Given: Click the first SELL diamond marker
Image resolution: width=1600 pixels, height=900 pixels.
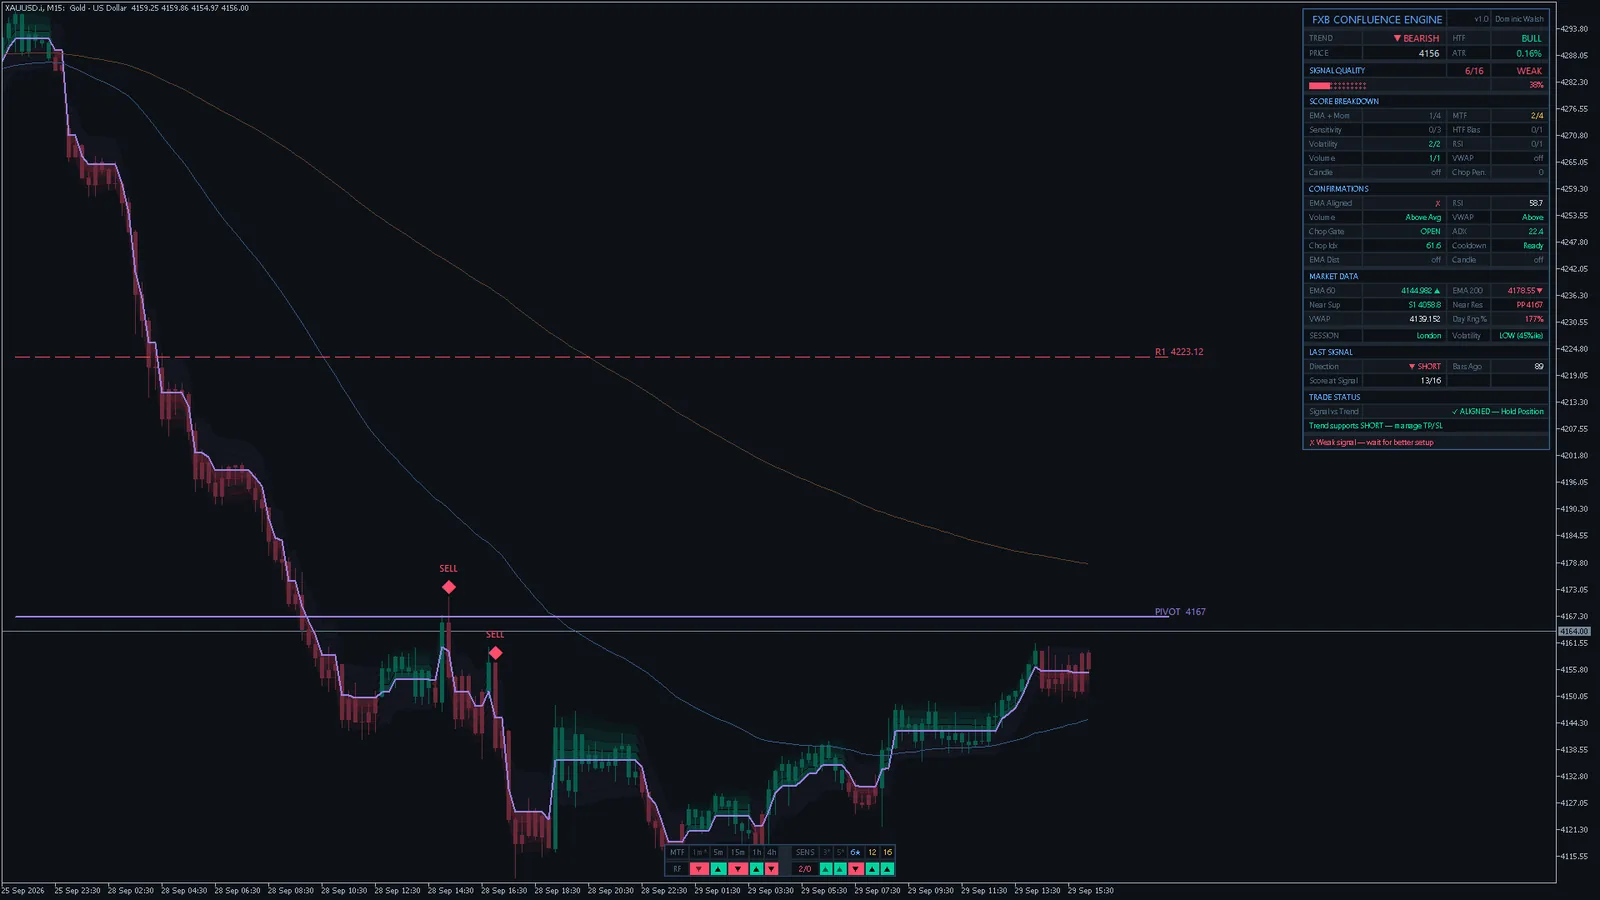Looking at the screenshot, I should (448, 587).
